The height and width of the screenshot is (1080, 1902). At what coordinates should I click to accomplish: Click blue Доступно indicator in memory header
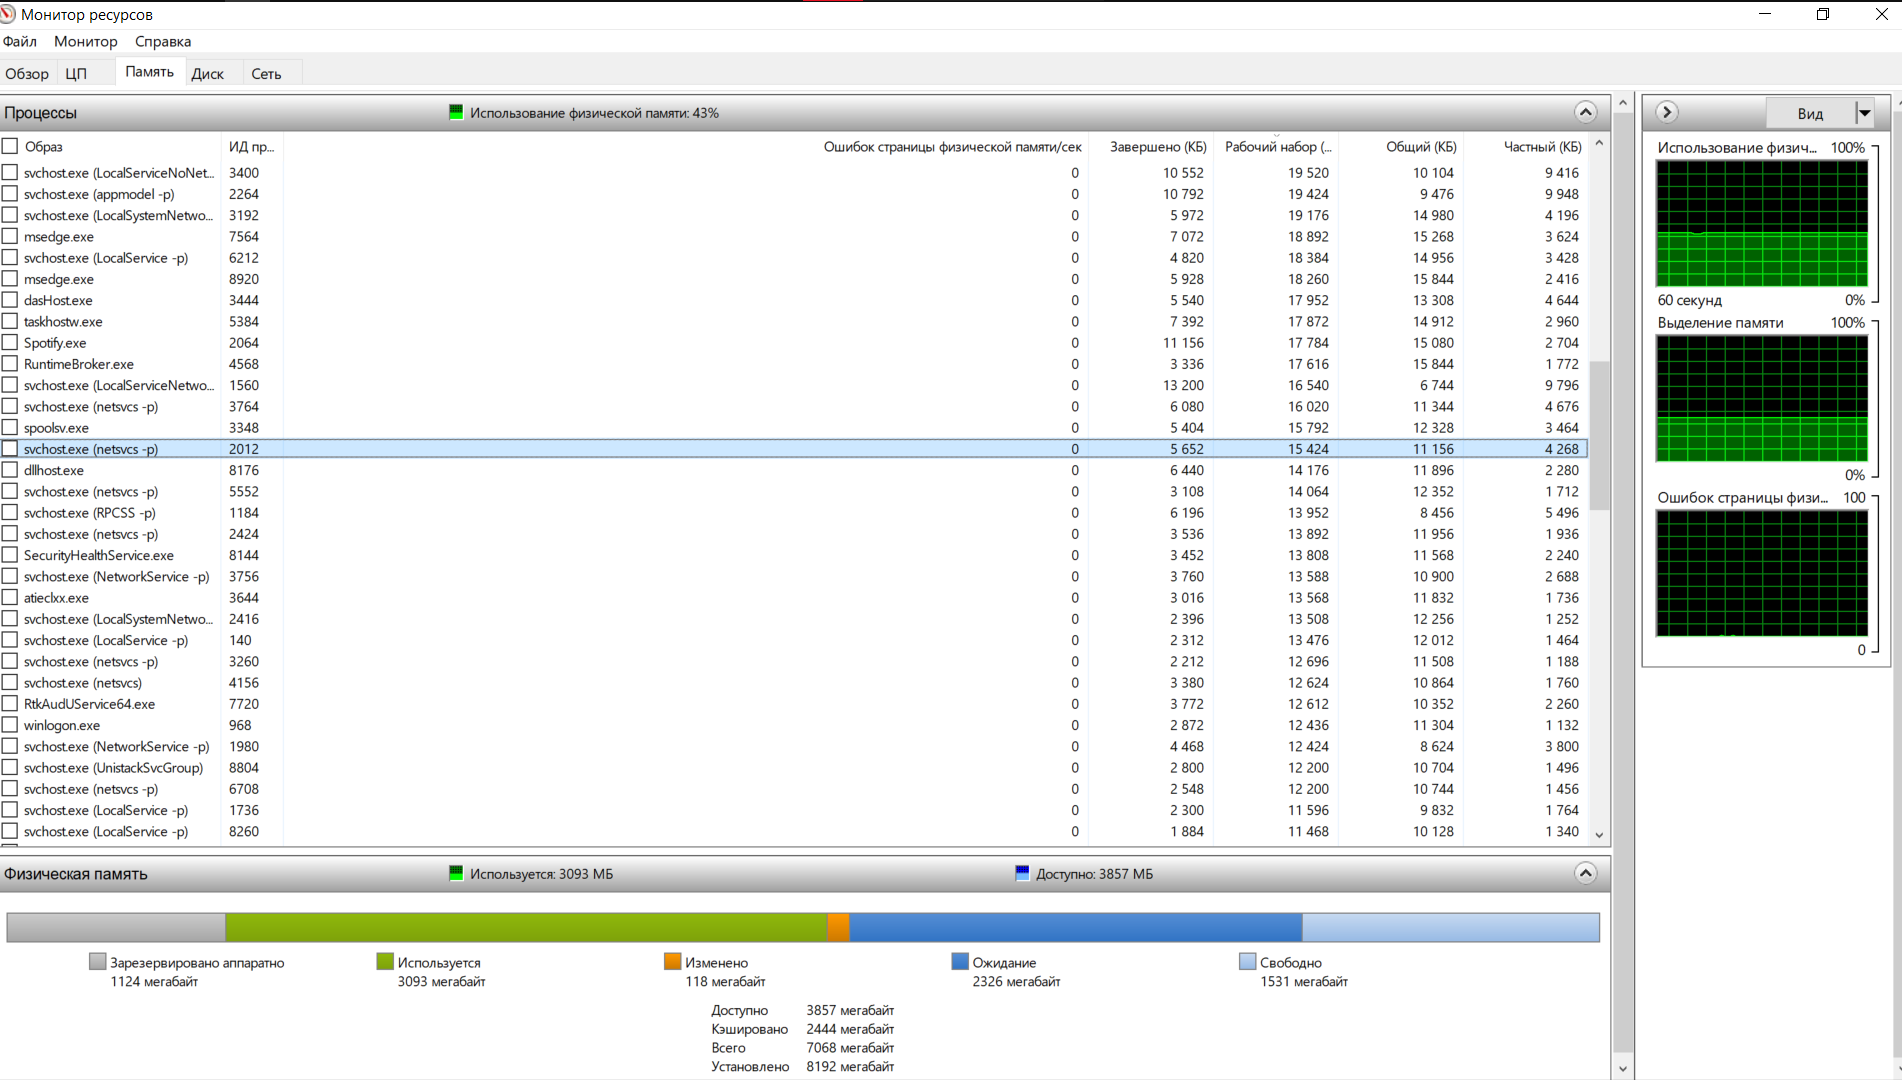click(1022, 873)
